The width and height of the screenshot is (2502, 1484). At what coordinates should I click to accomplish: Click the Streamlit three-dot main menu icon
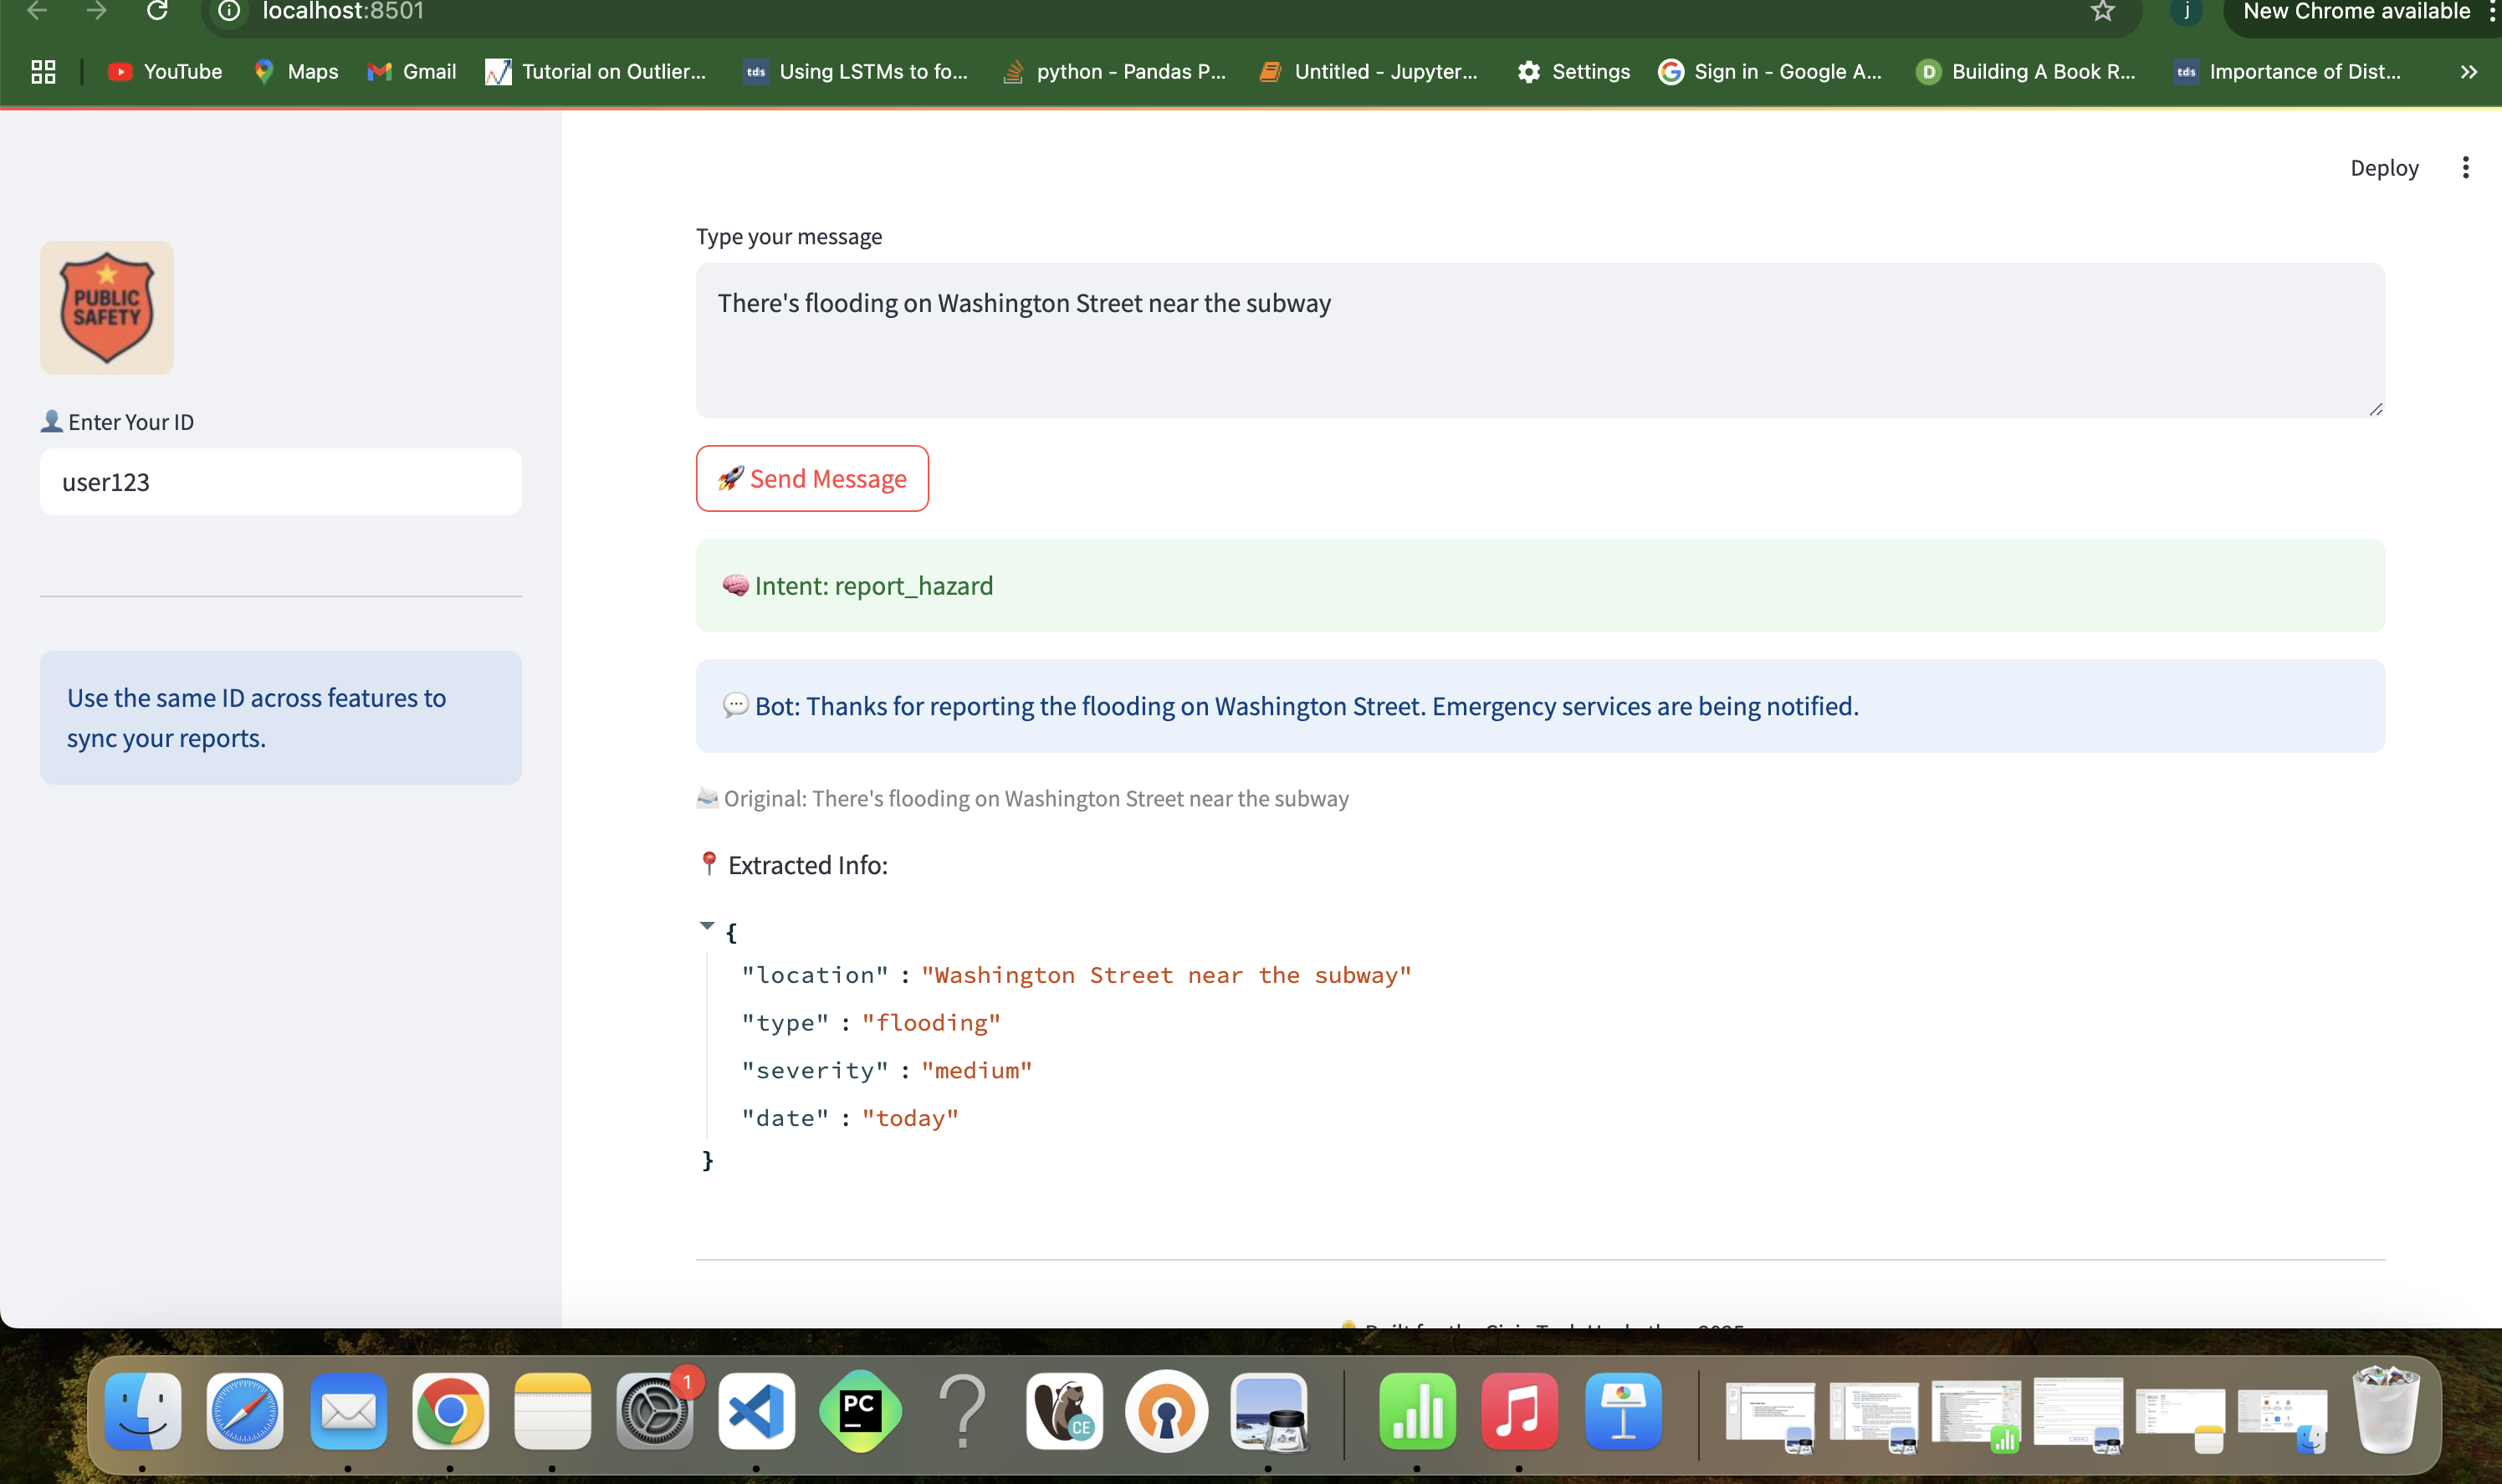pyautogui.click(x=2465, y=168)
